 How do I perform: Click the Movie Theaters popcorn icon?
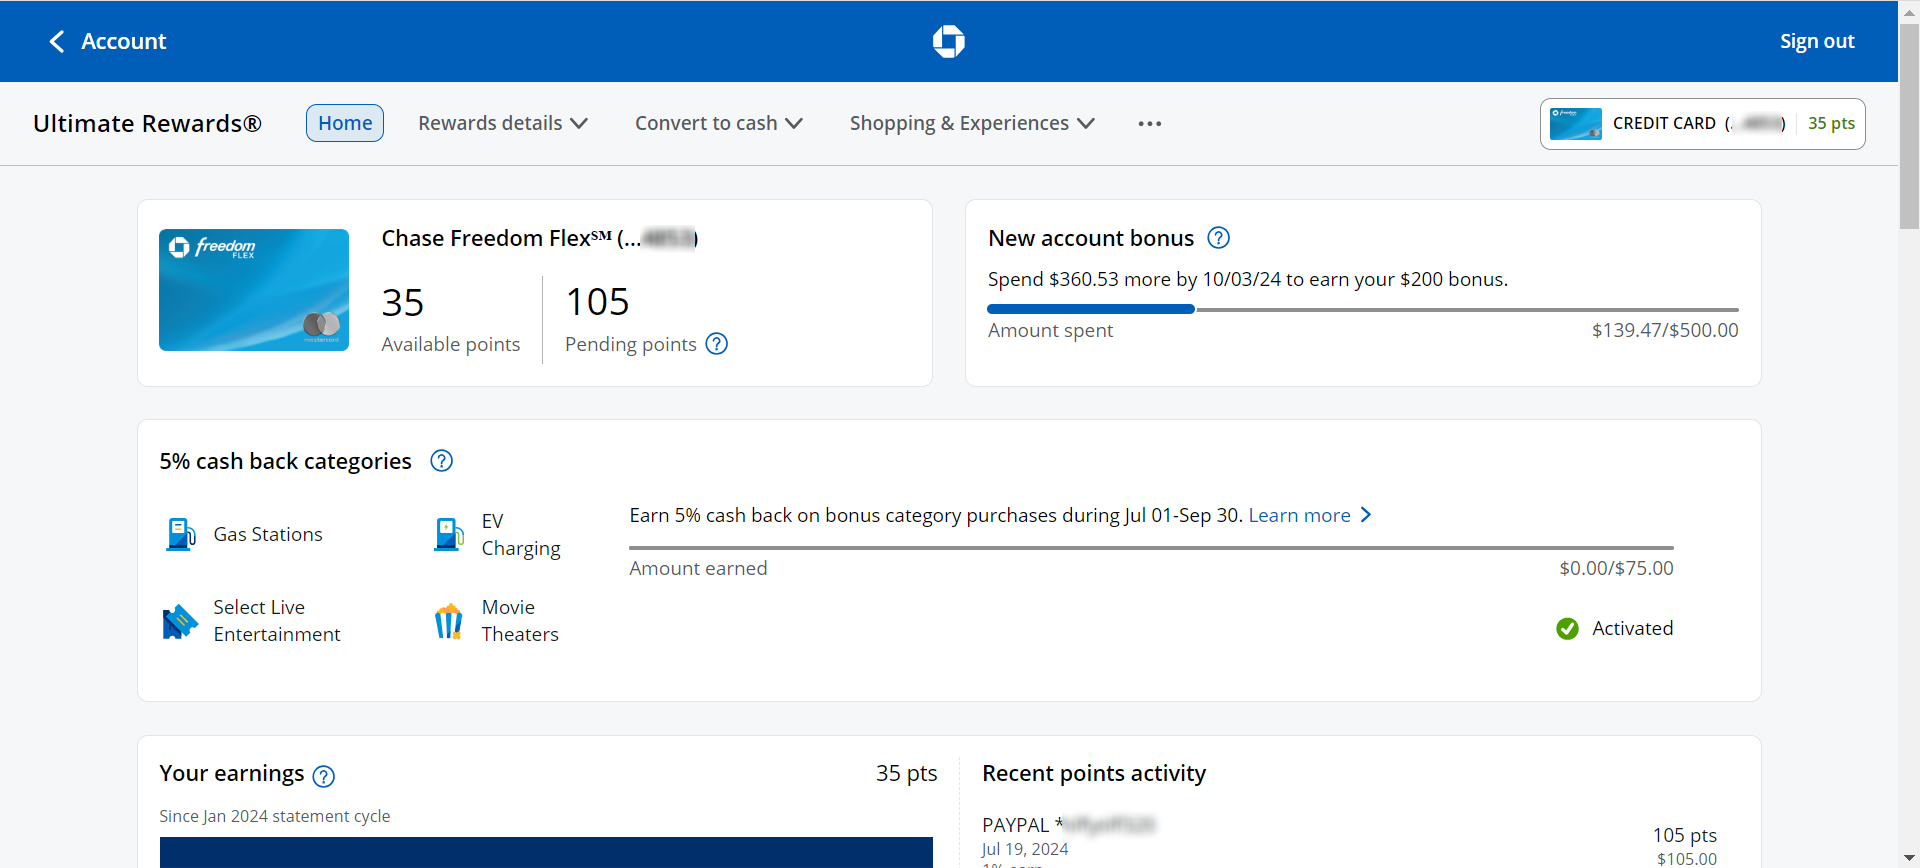pyautogui.click(x=449, y=621)
